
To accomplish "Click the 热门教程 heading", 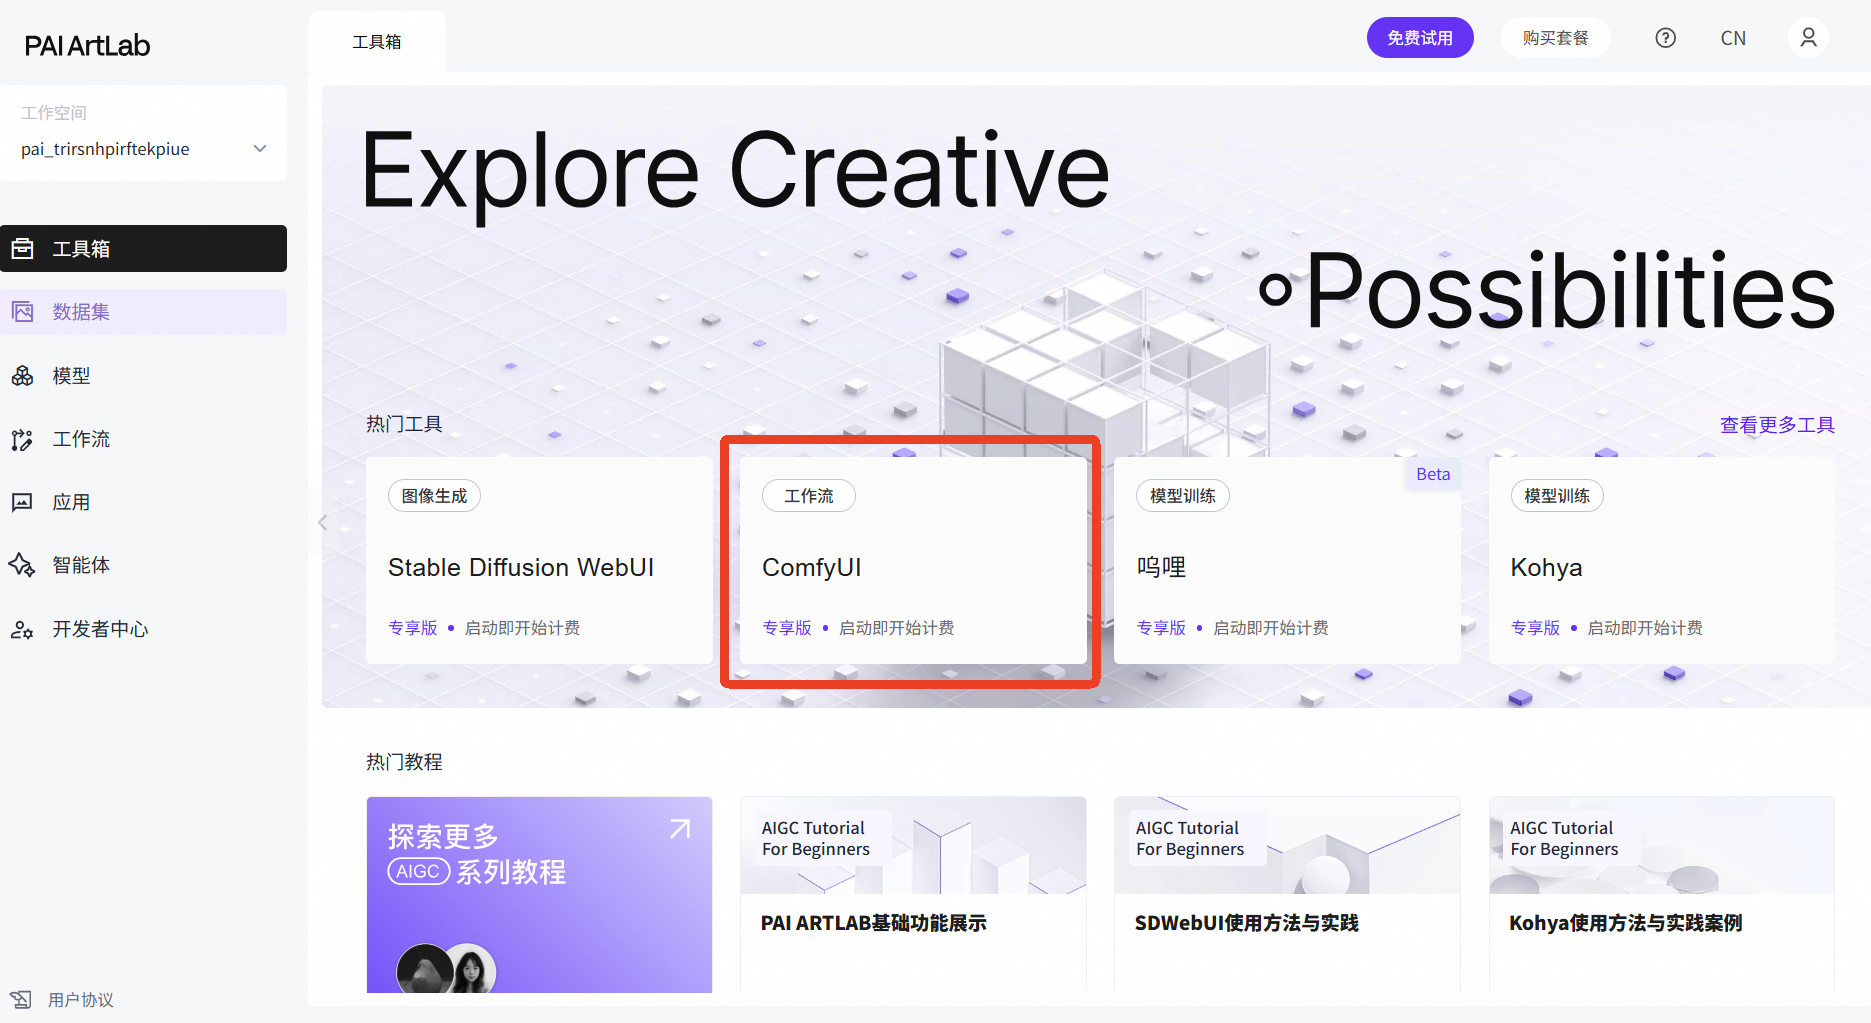I will pos(404,762).
